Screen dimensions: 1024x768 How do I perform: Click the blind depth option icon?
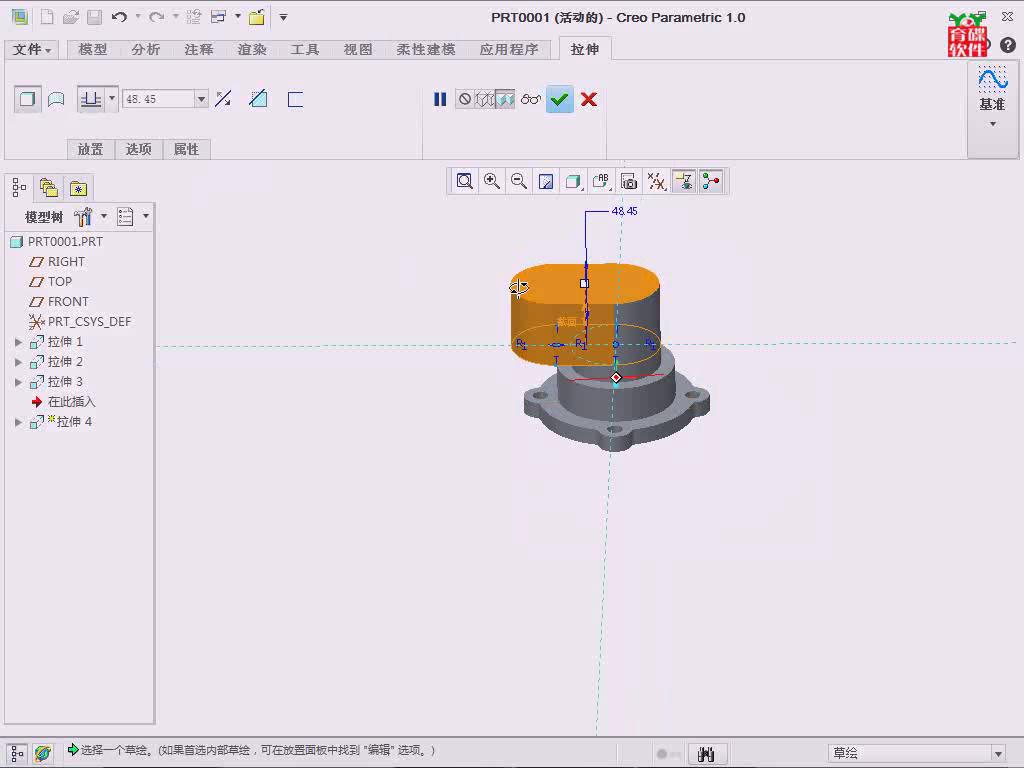coord(91,99)
